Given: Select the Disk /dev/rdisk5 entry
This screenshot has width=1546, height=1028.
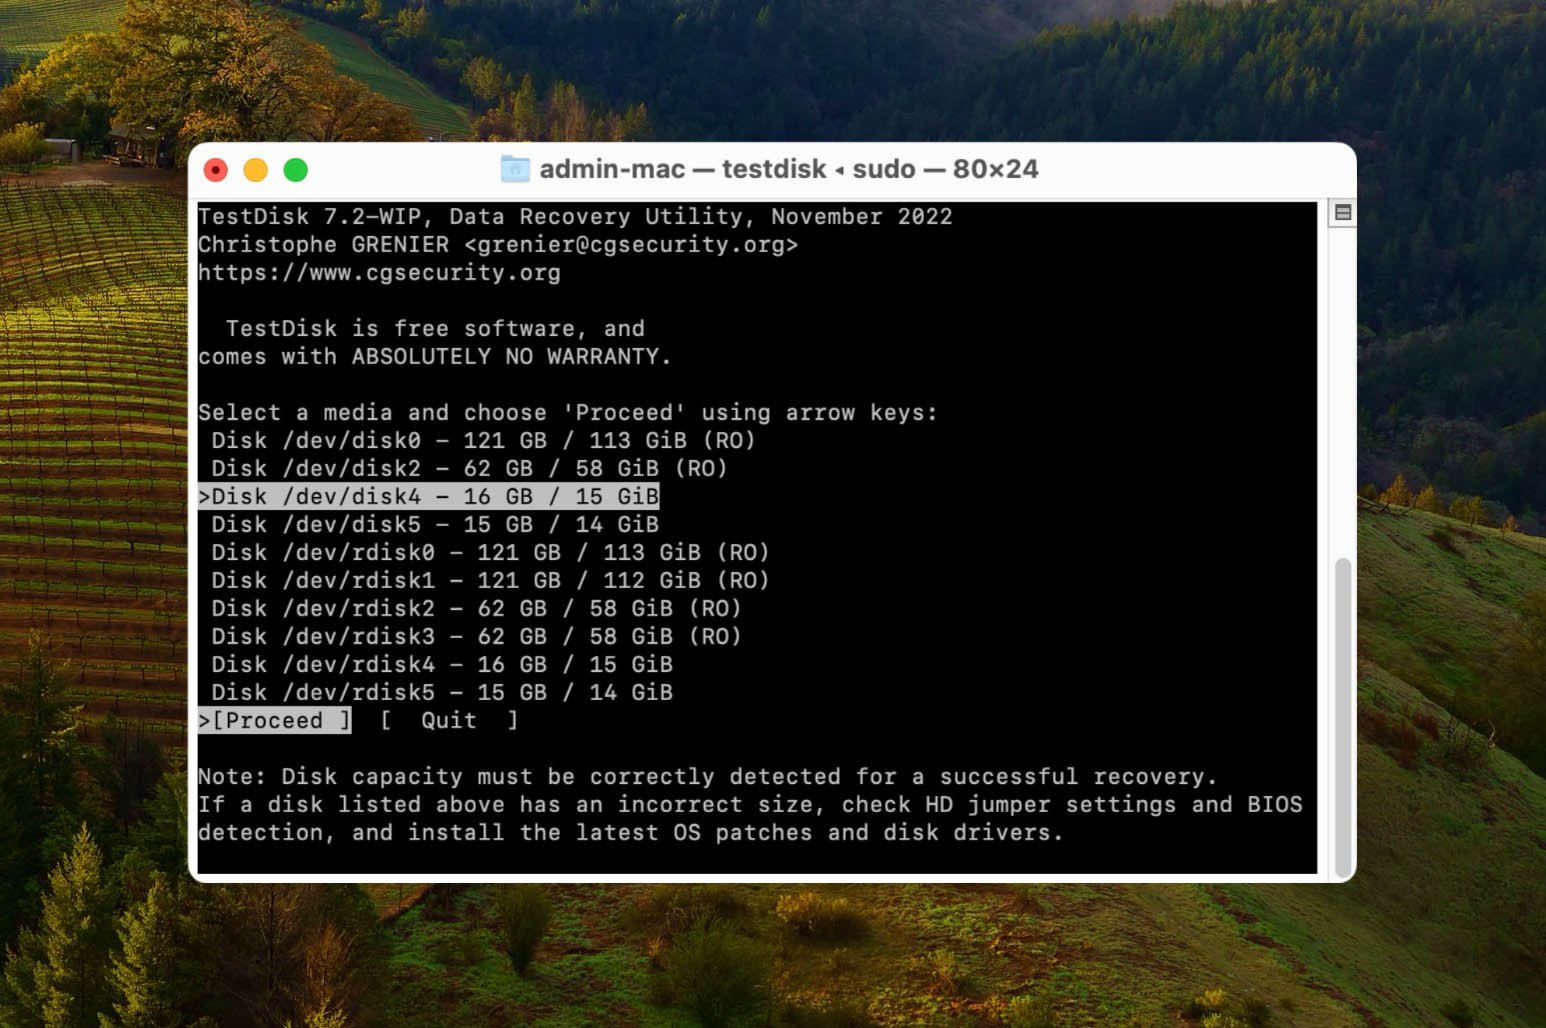Looking at the screenshot, I should [x=440, y=692].
